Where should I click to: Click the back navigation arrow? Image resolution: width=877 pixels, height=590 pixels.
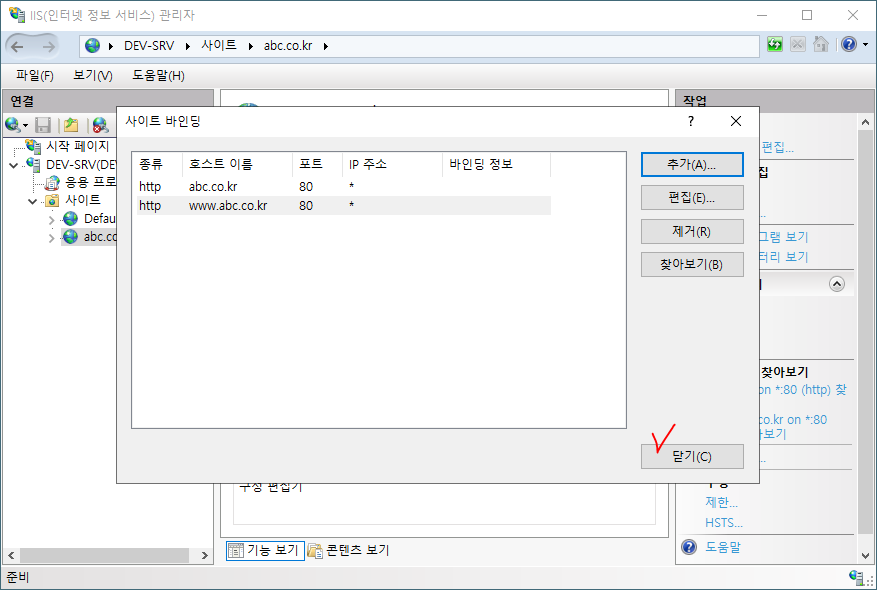(17, 46)
